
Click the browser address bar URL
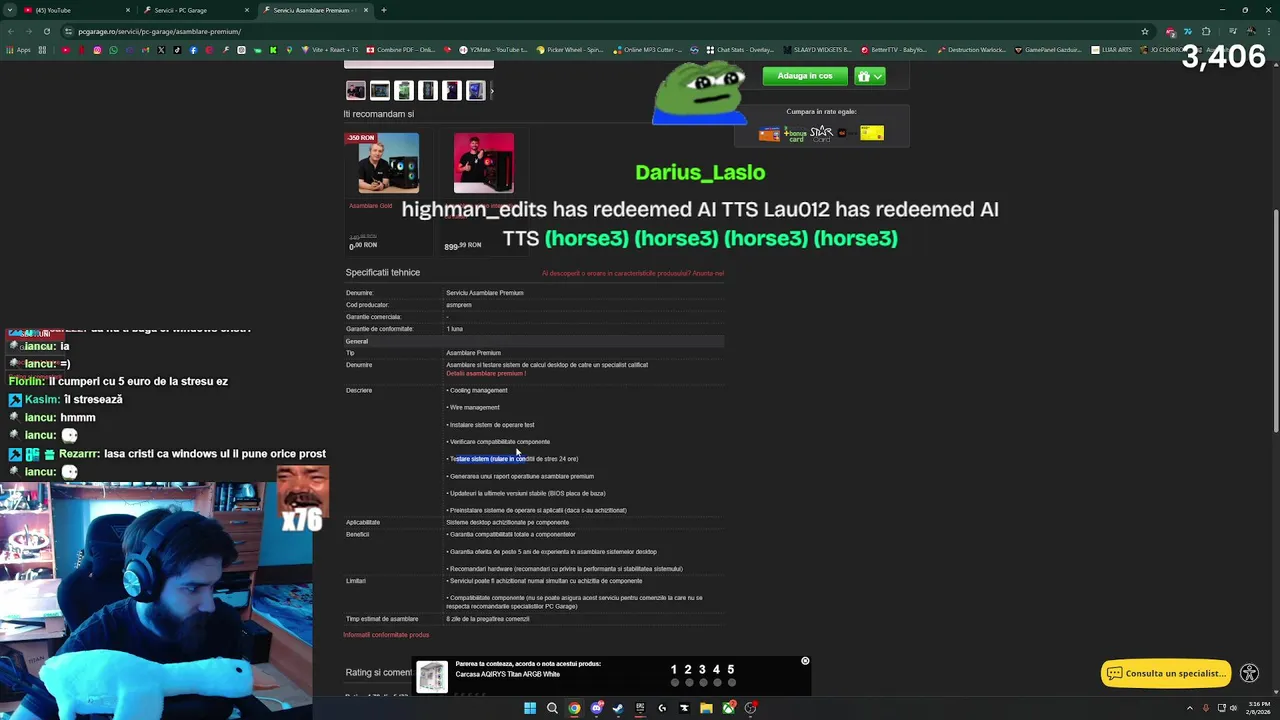[159, 31]
